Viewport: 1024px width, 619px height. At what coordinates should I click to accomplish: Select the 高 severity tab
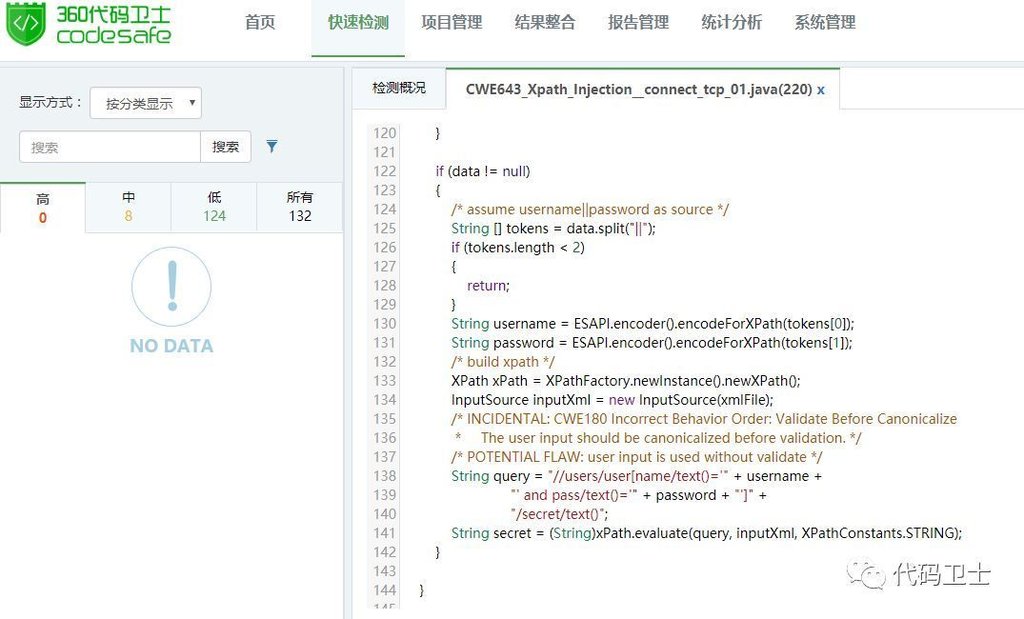43,207
